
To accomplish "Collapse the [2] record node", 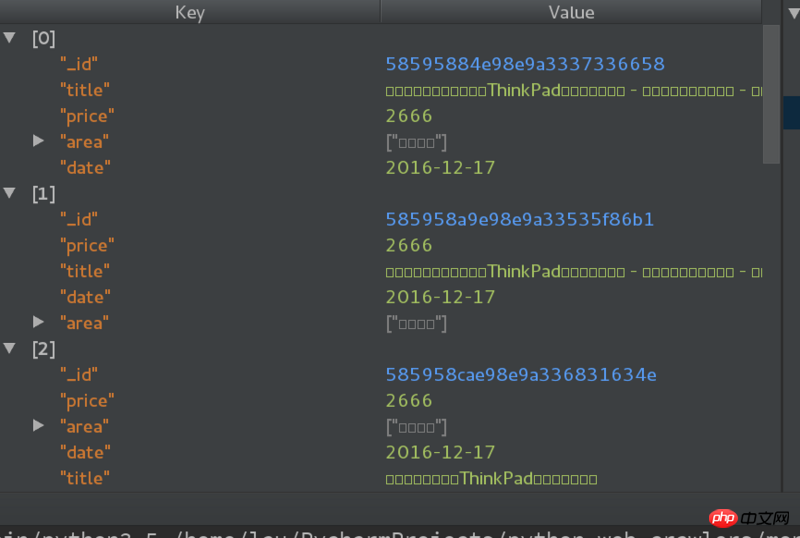I will 9,349.
